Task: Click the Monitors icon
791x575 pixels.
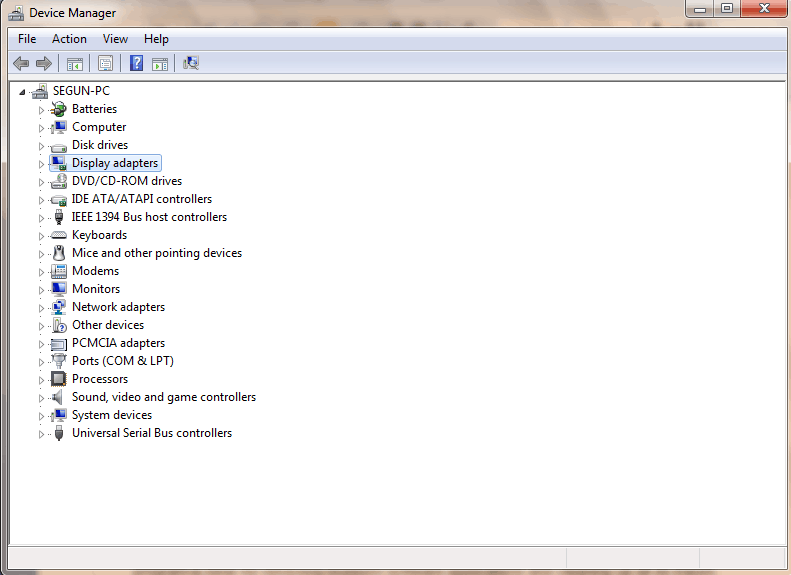Action: coord(59,289)
